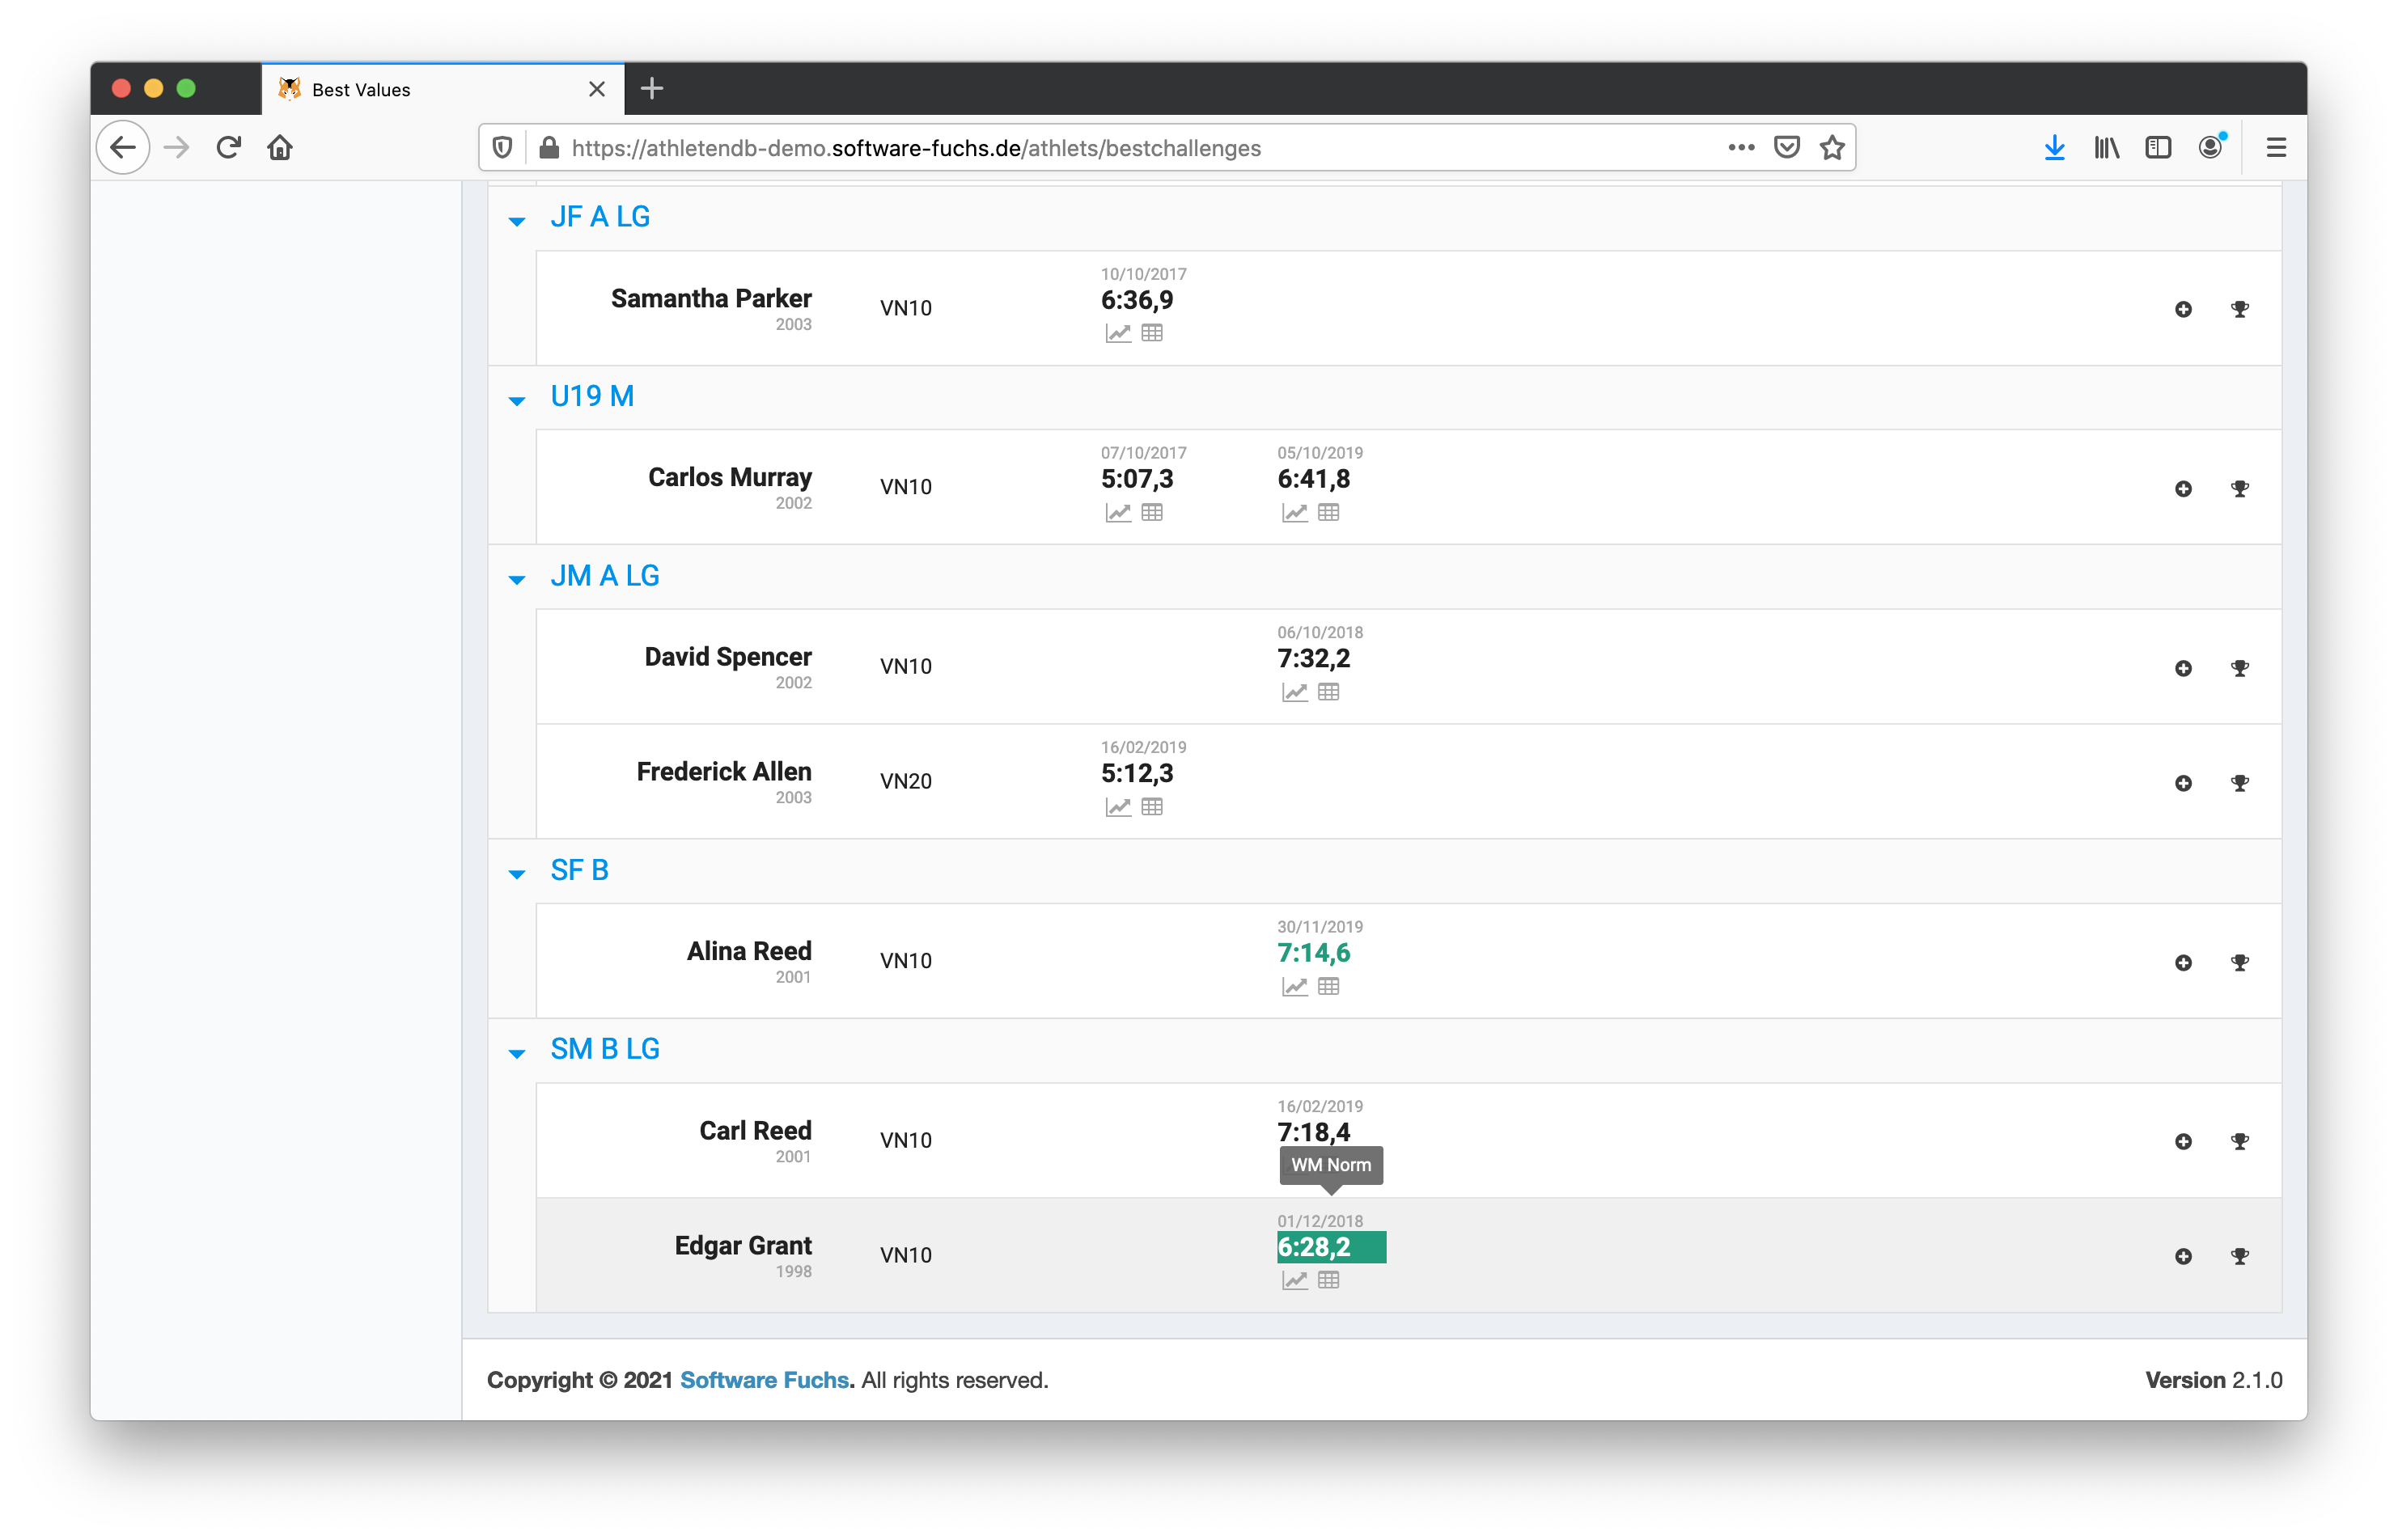Click plus icon in Carl Reed row

2183,1142
